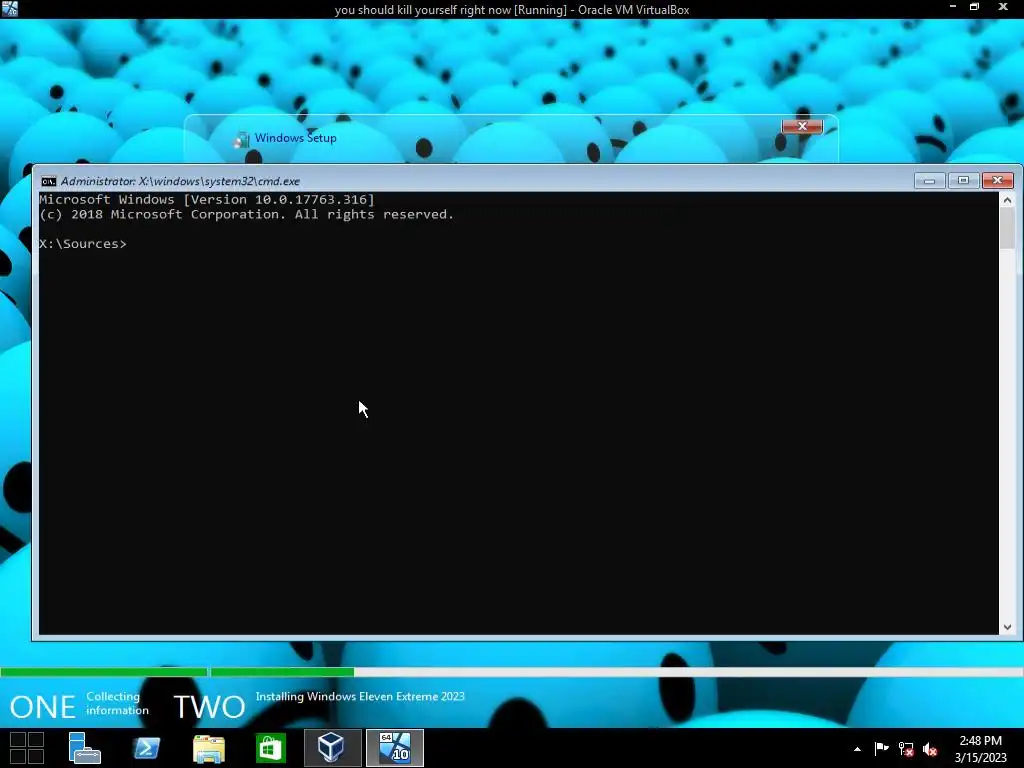Close the Windows Setup dialog
This screenshot has height=768, width=1024.
click(802, 126)
